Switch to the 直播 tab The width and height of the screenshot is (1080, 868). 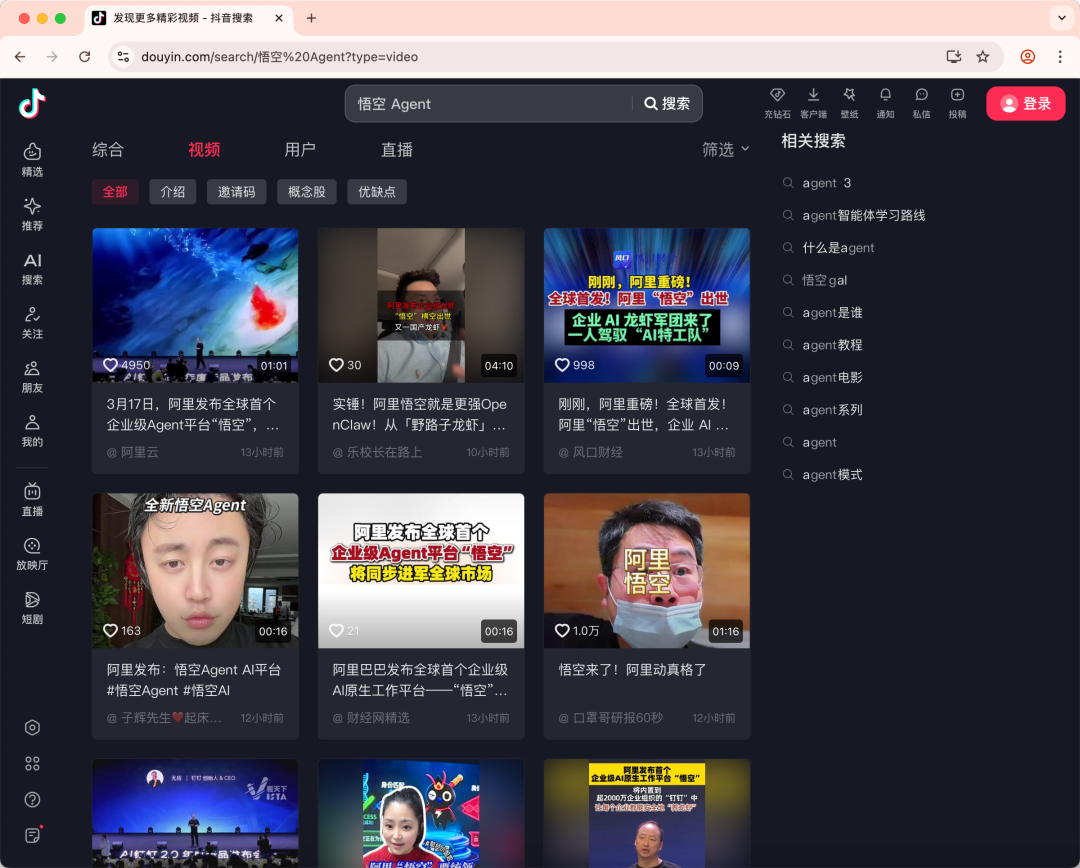pos(396,149)
